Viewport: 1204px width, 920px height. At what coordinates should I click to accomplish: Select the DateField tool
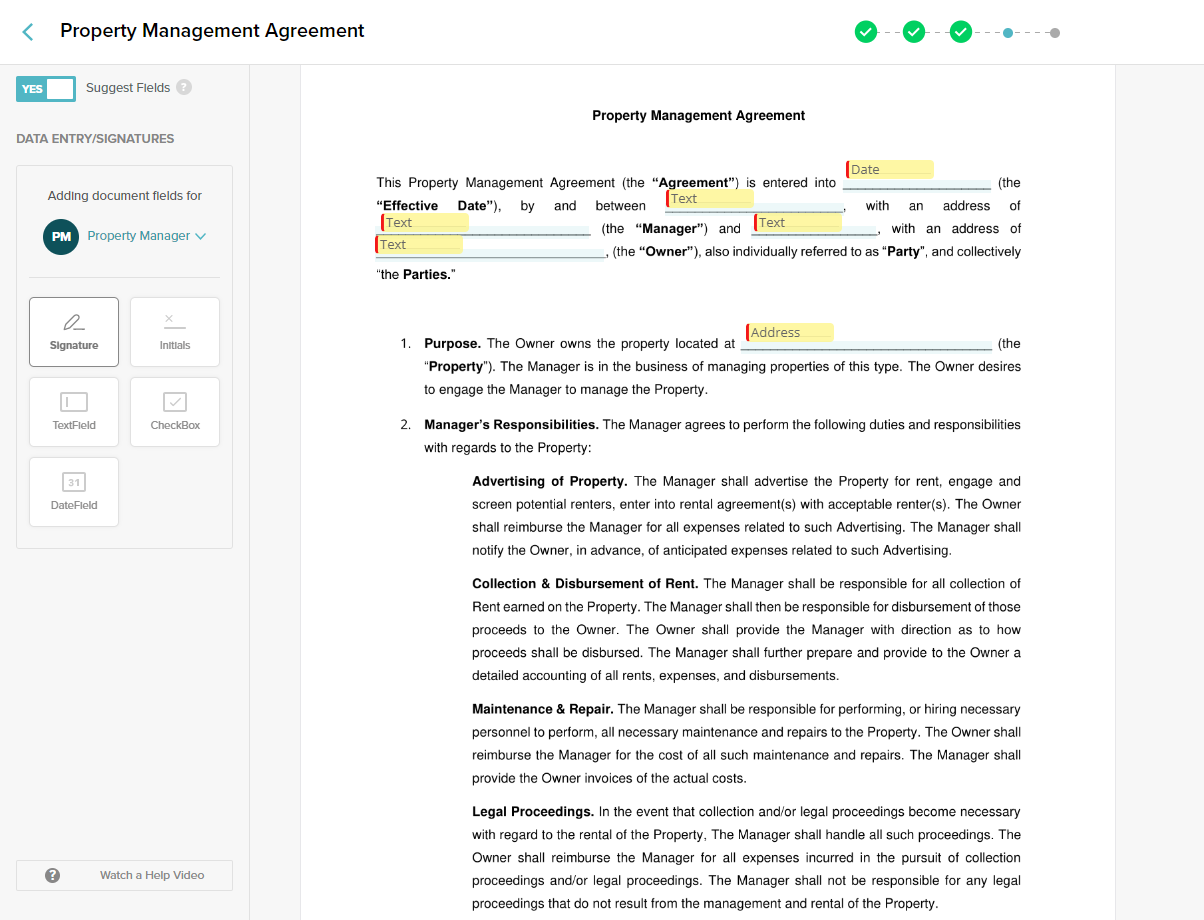click(74, 491)
